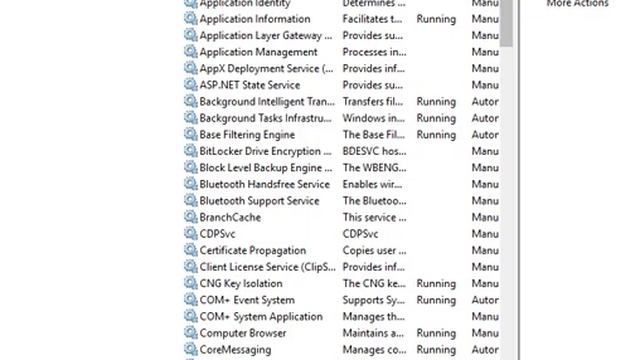Click the Block Level Backup Engine icon
This screenshot has height=360, width=640.
(x=191, y=167)
